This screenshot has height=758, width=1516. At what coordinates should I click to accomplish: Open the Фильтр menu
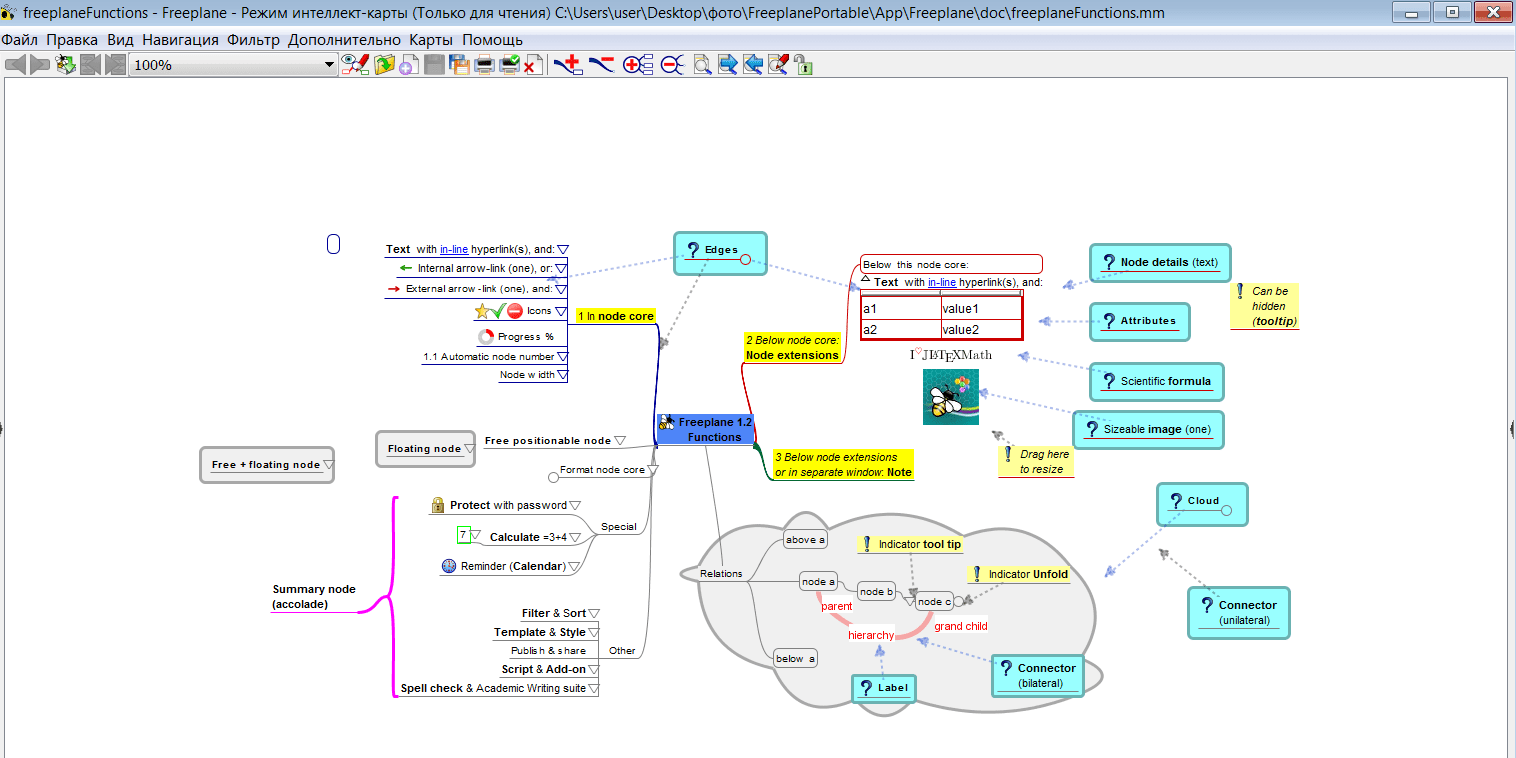click(x=253, y=40)
